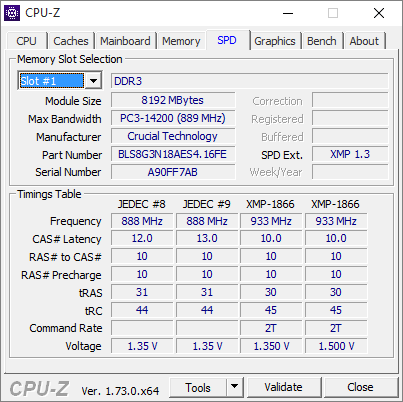Viewport: 403px width, 402px height.
Task: Click the Tools button
Action: pyautogui.click(x=198, y=387)
